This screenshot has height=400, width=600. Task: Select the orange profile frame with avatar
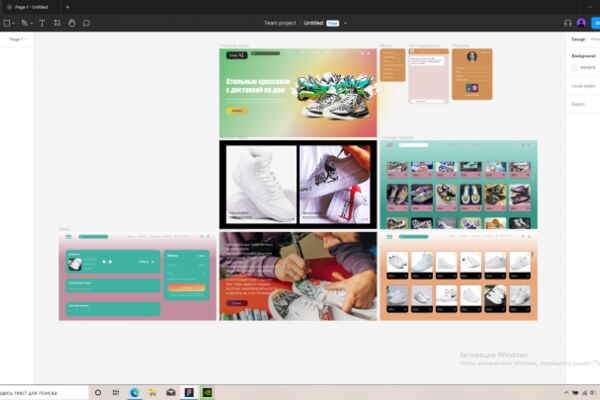472,74
